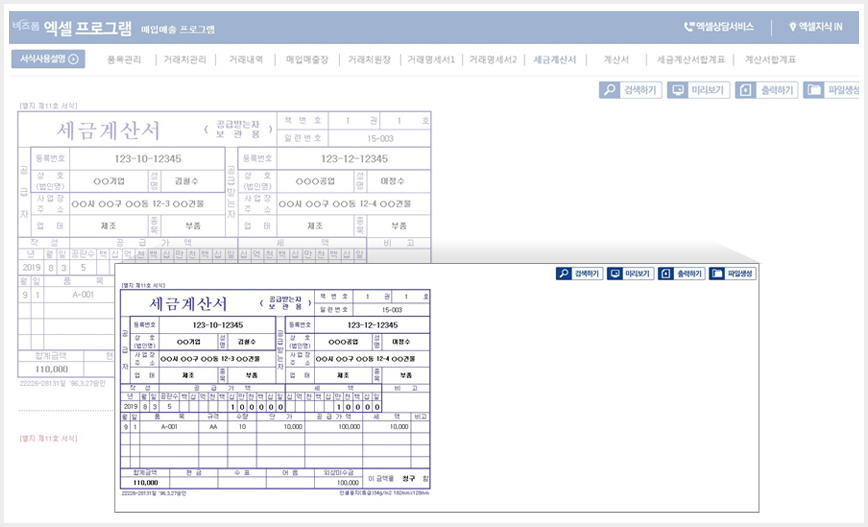Go to the 계산서합계표 tab
The image size is (868, 527).
tap(770, 59)
